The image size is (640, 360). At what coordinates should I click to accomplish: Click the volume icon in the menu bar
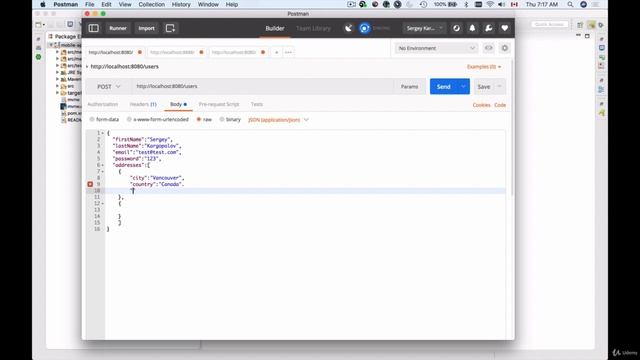click(x=502, y=4)
